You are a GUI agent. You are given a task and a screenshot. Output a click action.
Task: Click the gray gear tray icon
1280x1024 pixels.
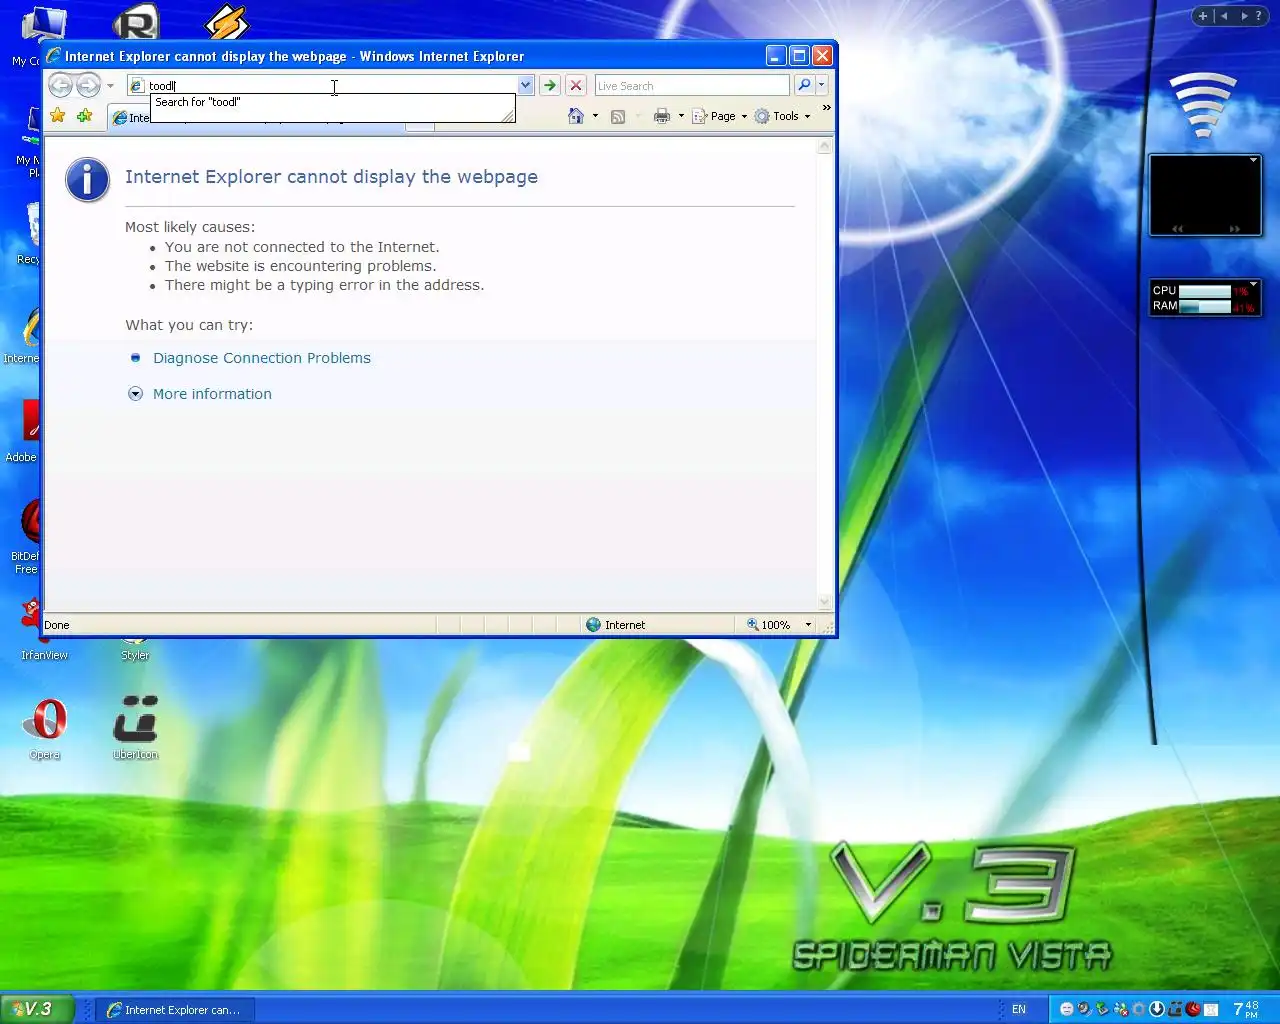[1138, 1009]
